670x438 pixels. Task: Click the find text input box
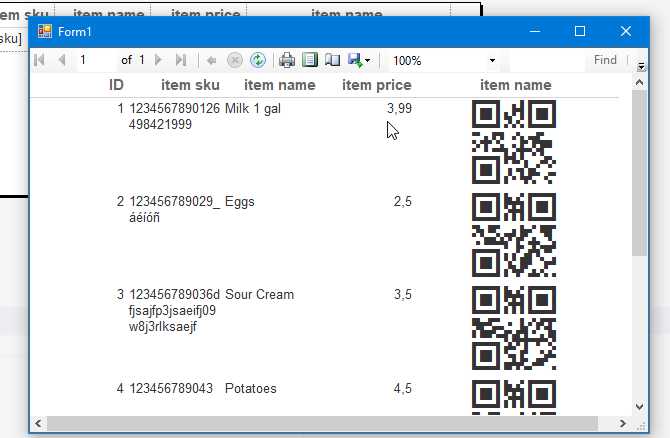click(547, 60)
